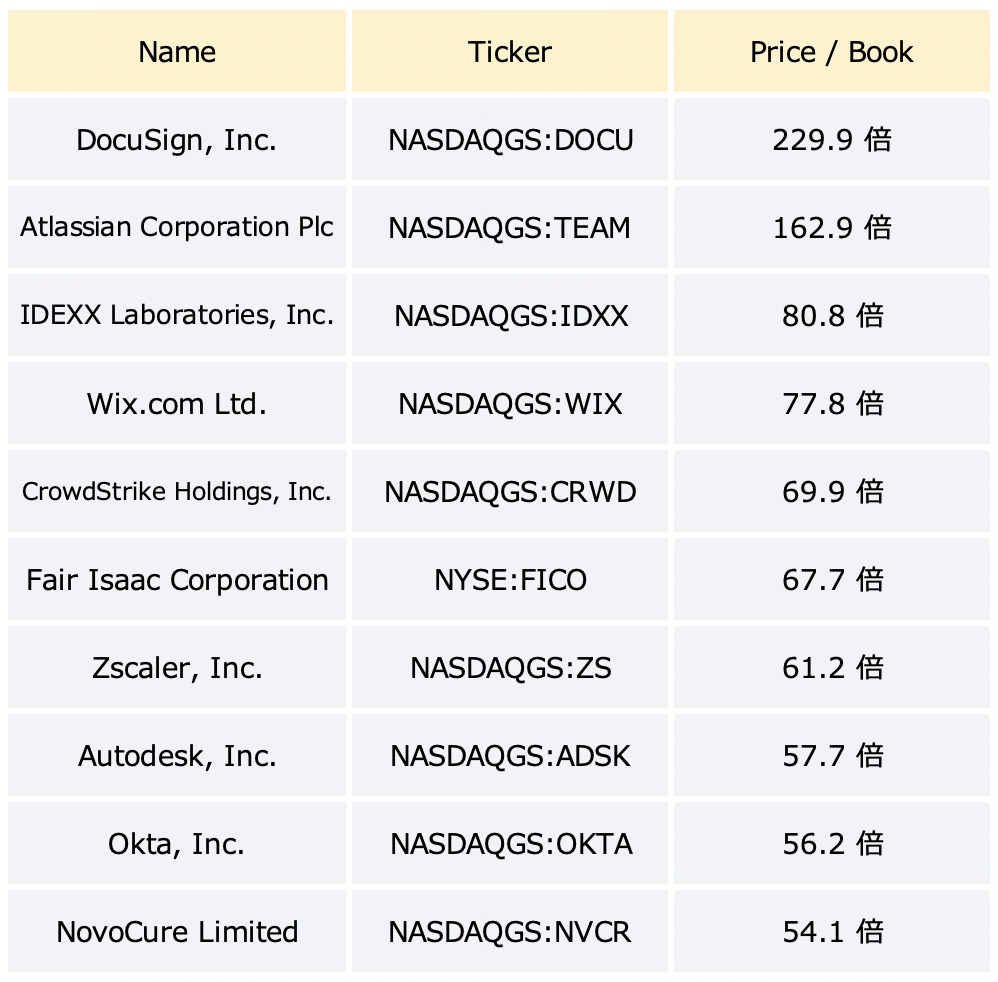Select the NASDAQGS:ADSK ticker cell

[510, 756]
